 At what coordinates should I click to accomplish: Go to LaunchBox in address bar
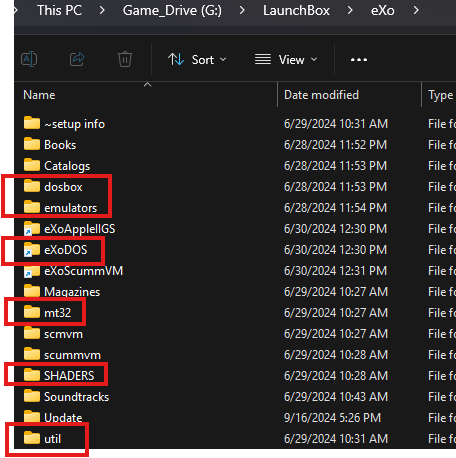[296, 10]
